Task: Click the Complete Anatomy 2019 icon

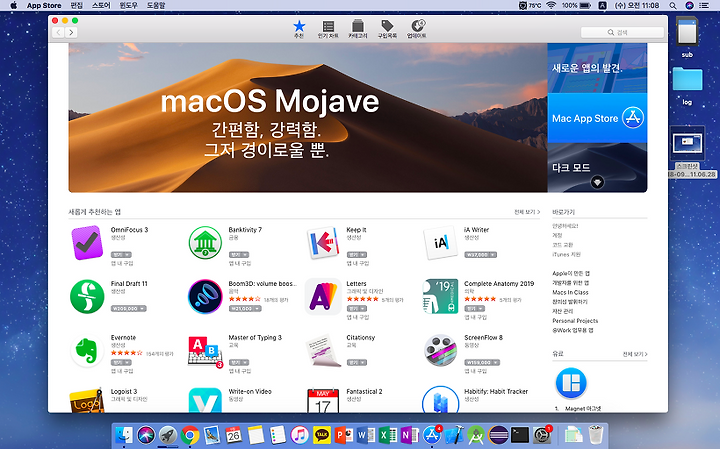Action: point(440,297)
